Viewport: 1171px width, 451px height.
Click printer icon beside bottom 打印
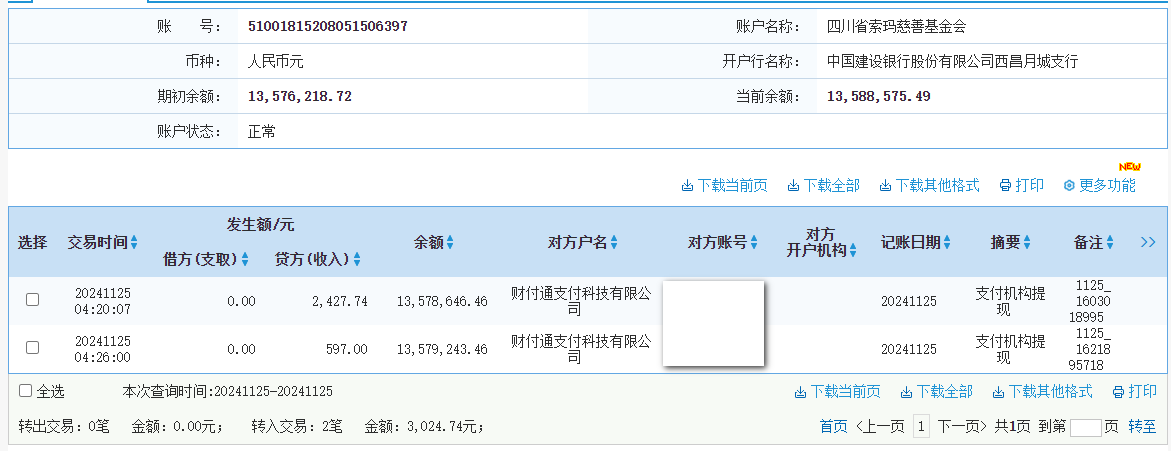[x=1118, y=392]
